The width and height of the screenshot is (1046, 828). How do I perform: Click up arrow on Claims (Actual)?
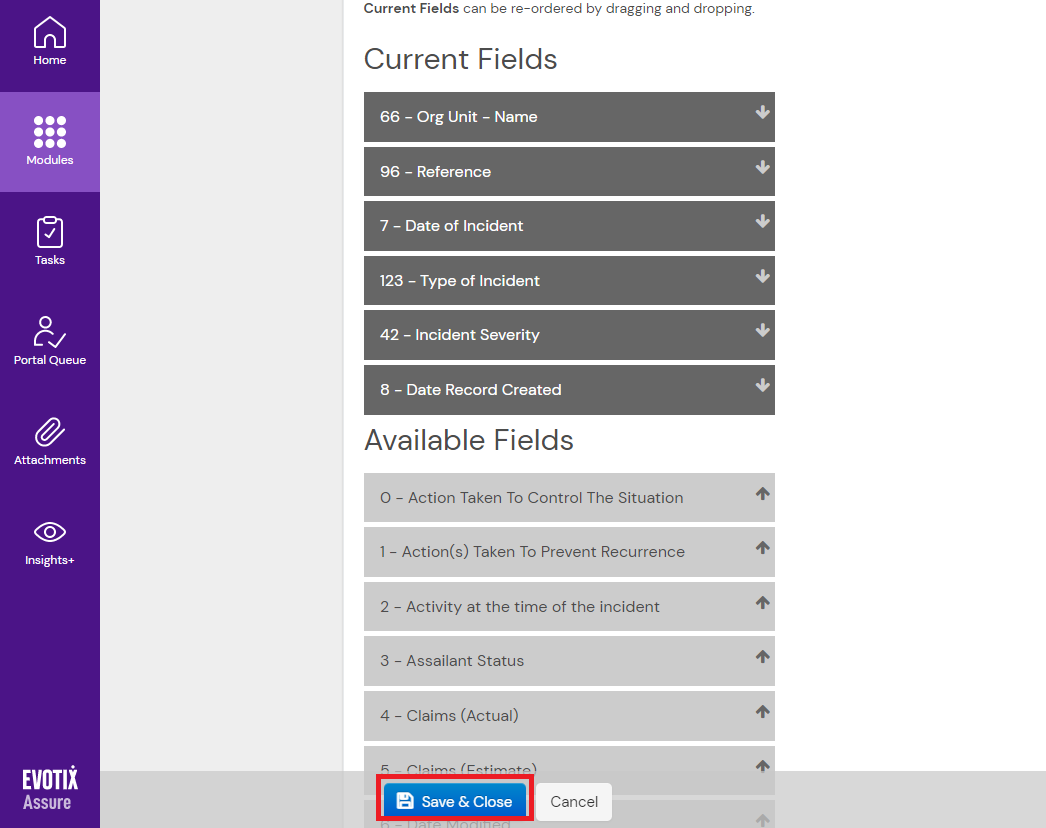pyautogui.click(x=762, y=712)
